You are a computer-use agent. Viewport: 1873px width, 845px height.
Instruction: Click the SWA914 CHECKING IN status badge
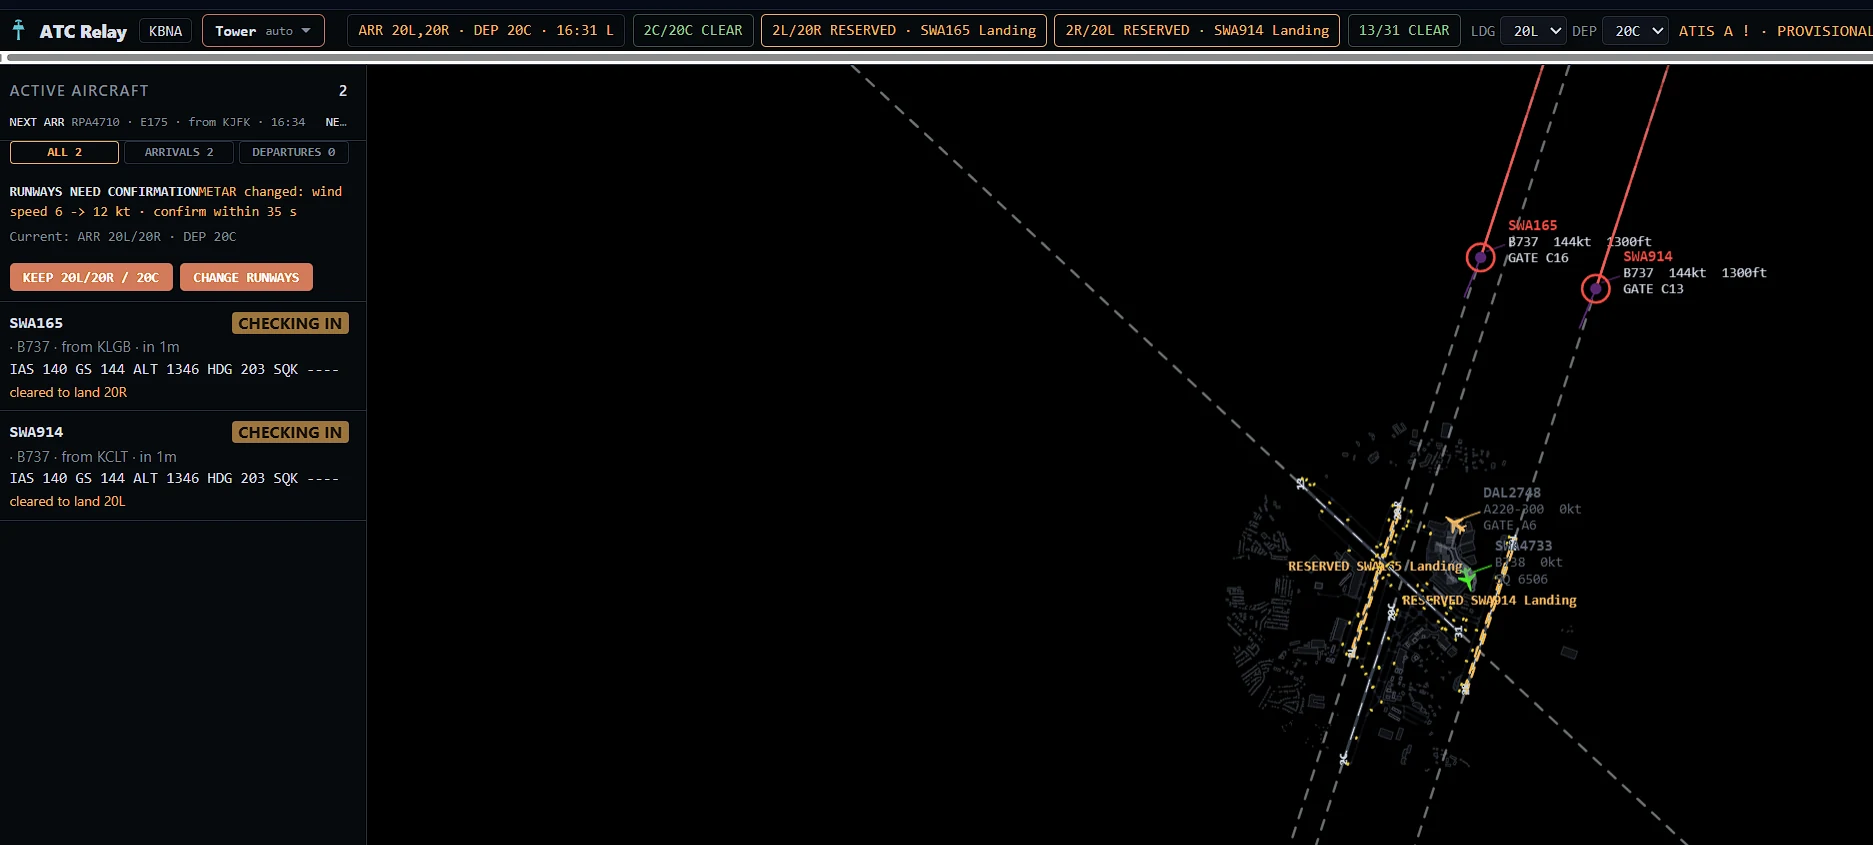point(290,432)
